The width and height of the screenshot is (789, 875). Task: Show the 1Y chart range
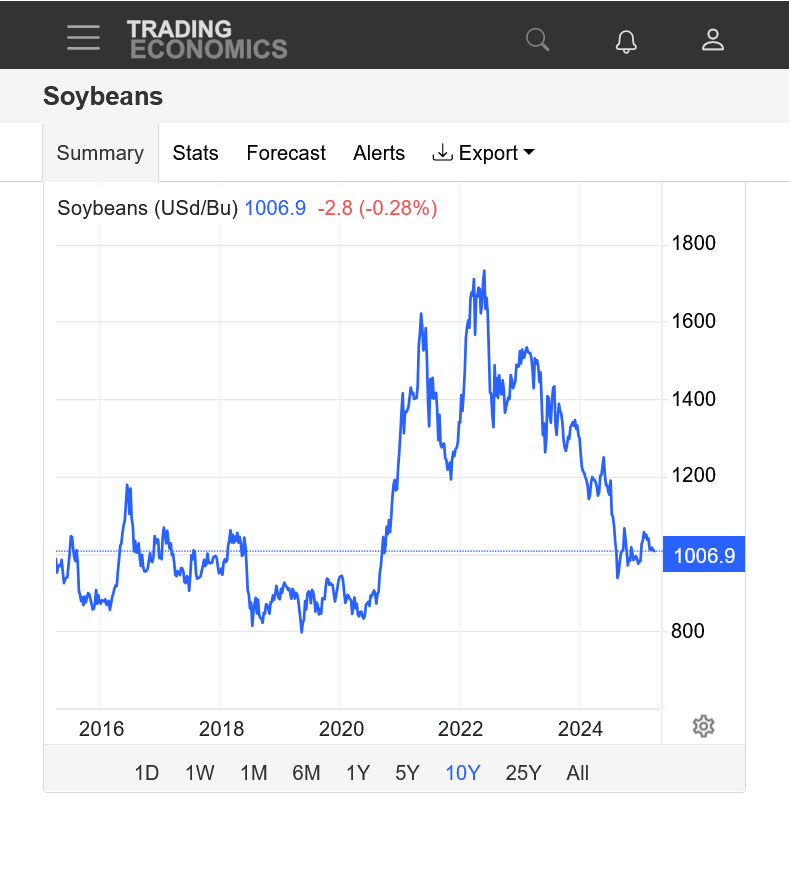click(358, 772)
